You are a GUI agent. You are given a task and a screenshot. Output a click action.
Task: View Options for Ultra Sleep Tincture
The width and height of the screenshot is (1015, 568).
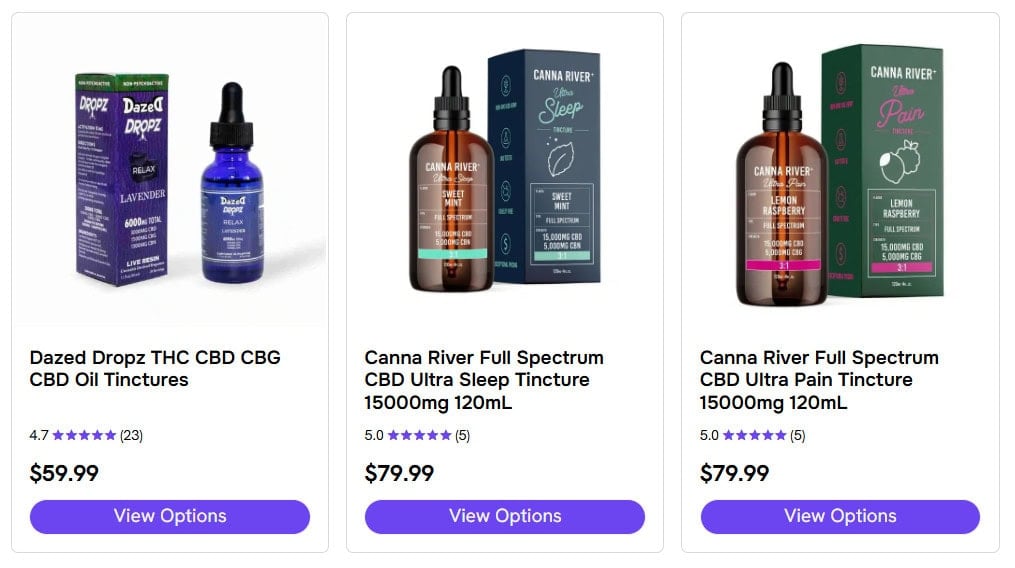click(x=505, y=516)
